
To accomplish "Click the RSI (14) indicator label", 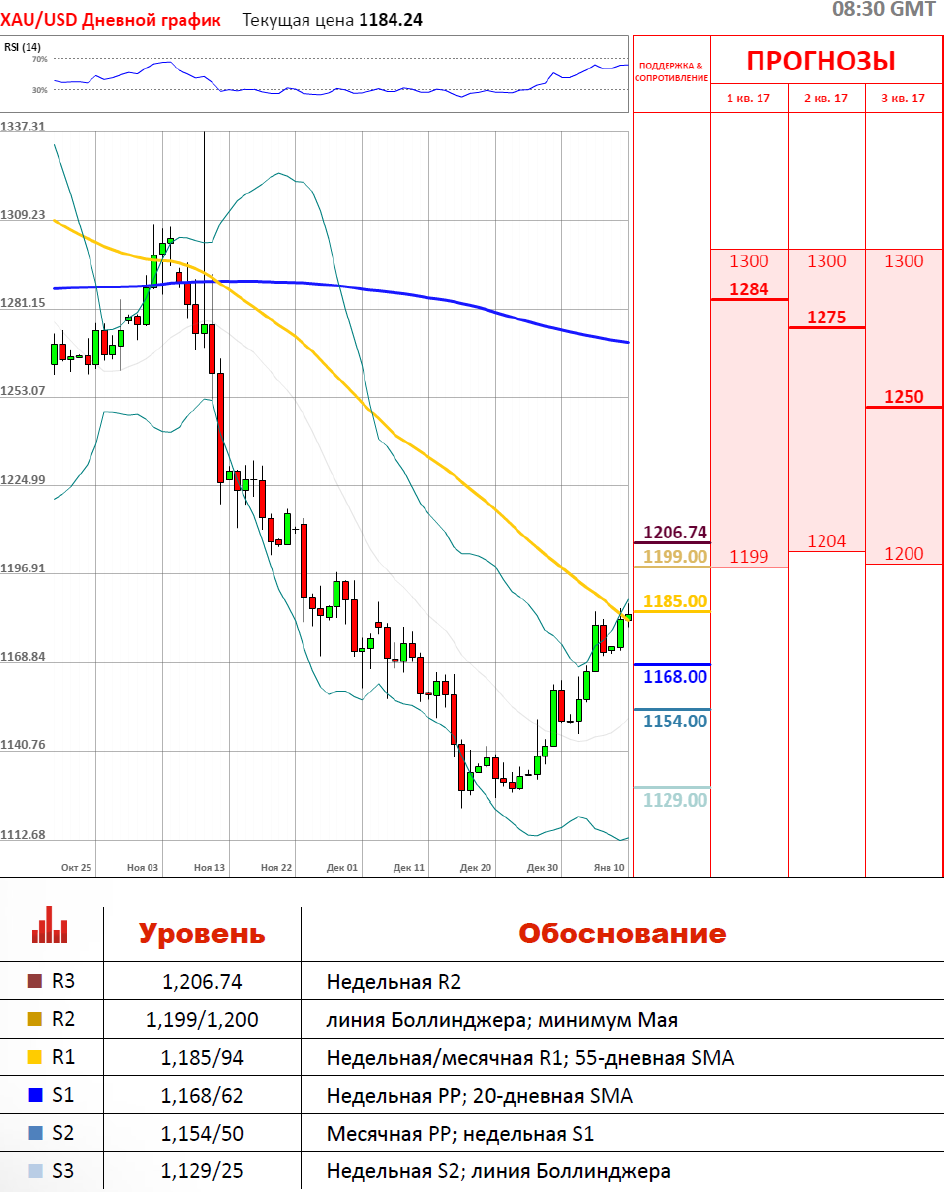I will coord(22,47).
